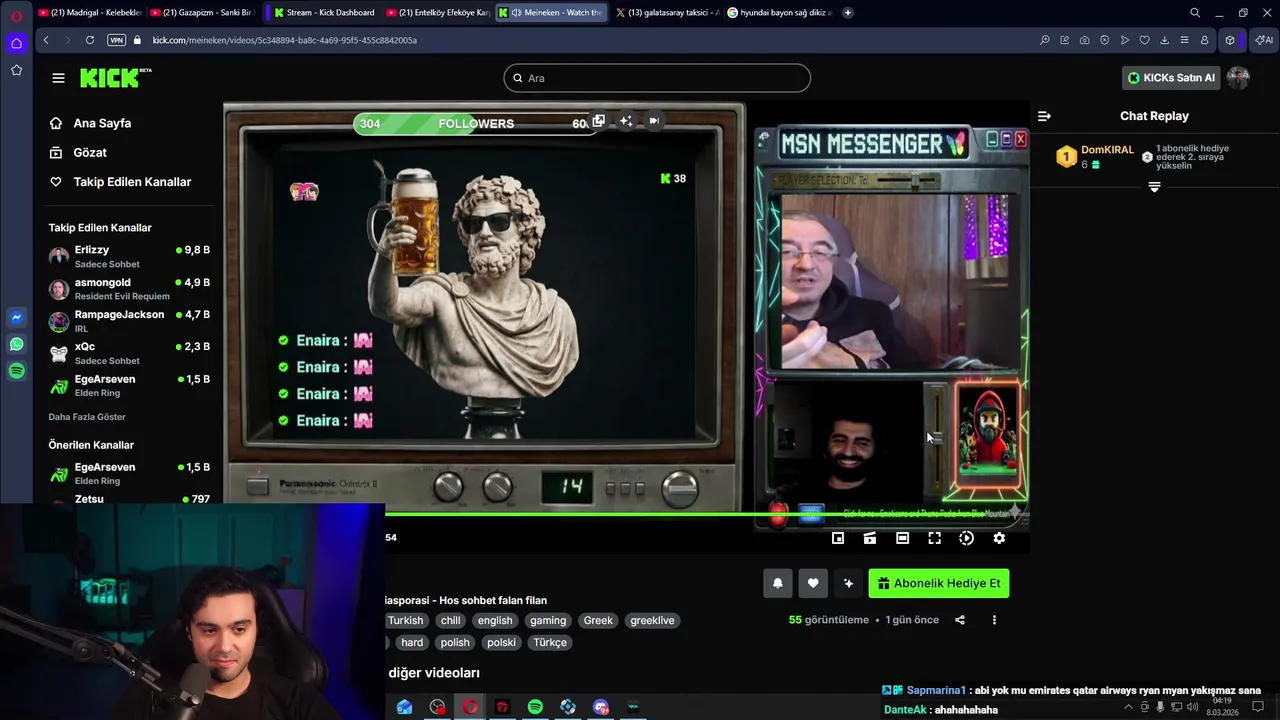Expand the chat leaderboard arrow

coord(1154,187)
